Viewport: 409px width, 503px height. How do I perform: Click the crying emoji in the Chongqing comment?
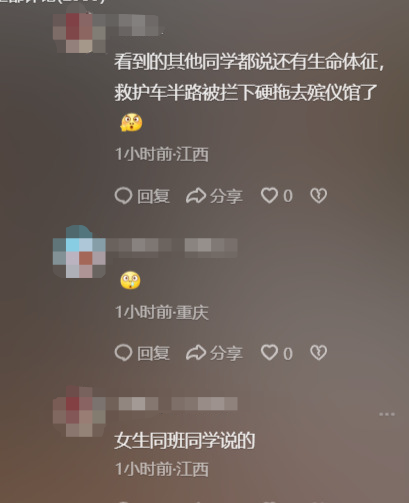pyautogui.click(x=130, y=280)
